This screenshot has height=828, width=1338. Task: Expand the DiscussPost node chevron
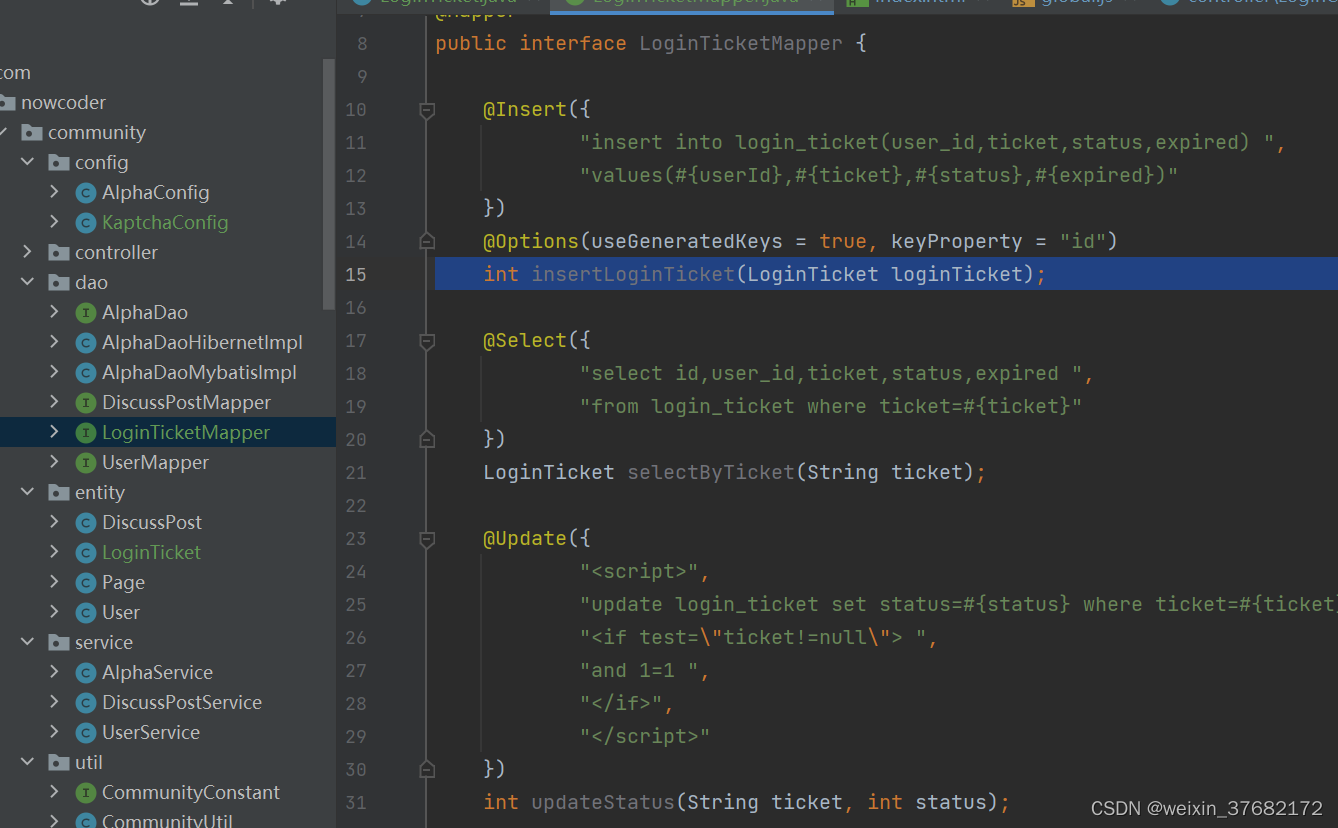point(54,522)
